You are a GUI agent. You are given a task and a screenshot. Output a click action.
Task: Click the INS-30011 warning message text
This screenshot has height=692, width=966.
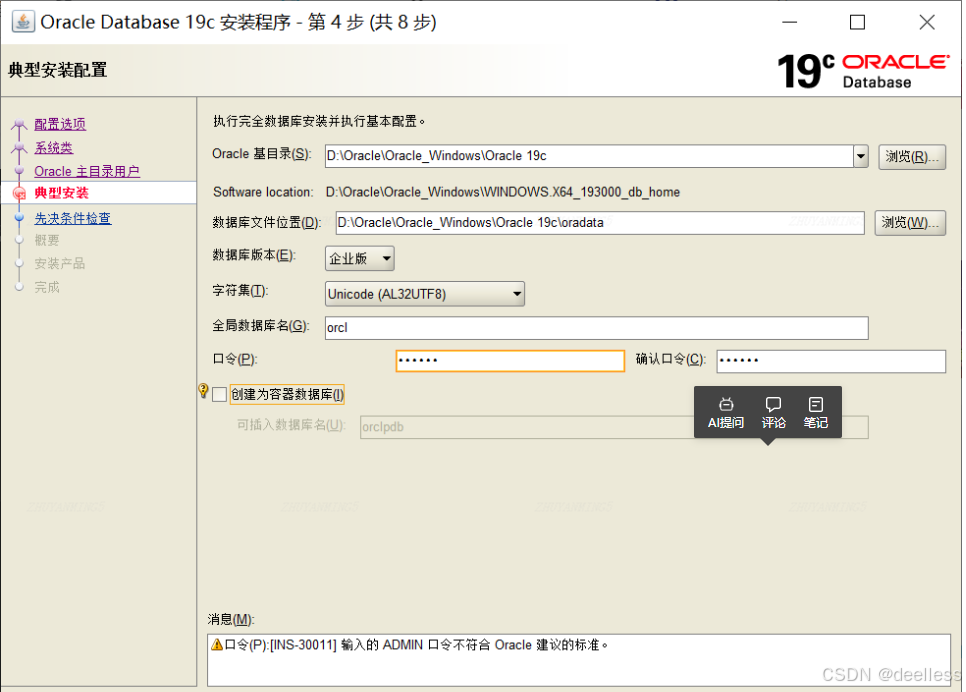[x=417, y=645]
